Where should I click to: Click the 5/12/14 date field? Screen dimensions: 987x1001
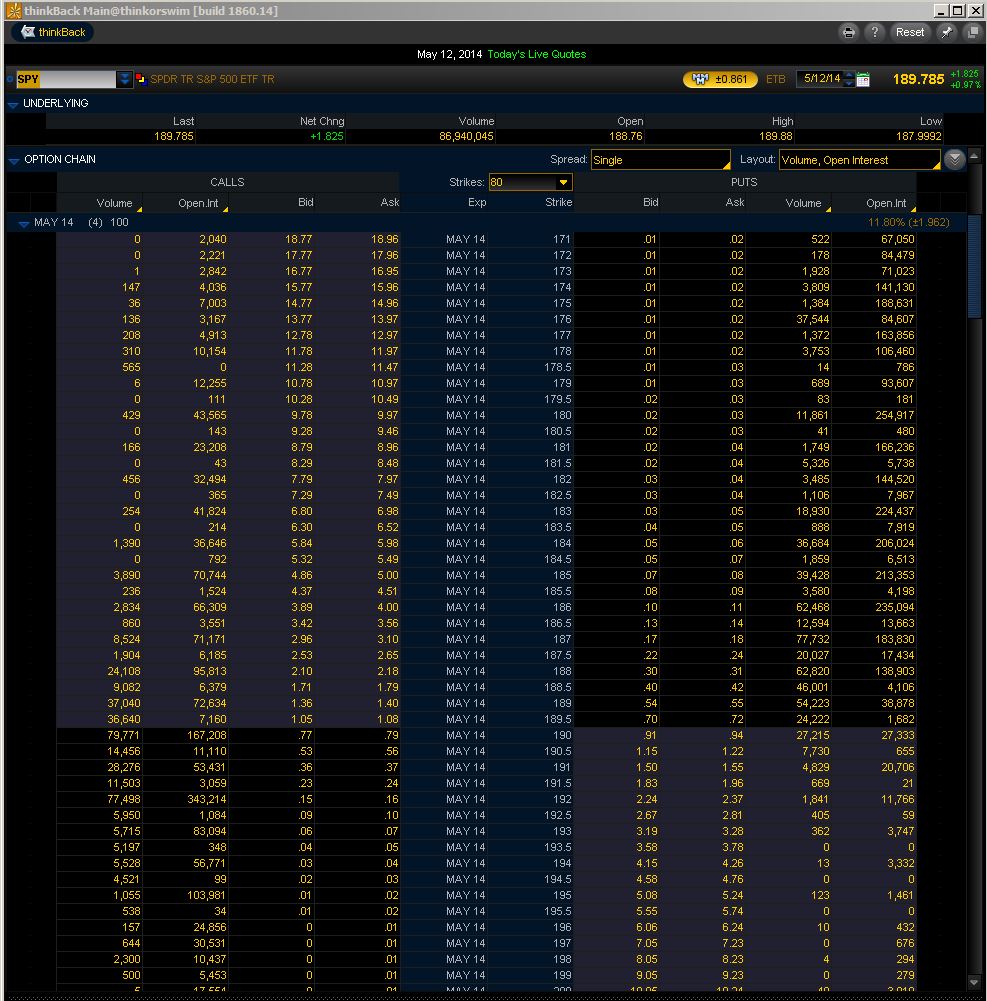pyautogui.click(x=822, y=79)
